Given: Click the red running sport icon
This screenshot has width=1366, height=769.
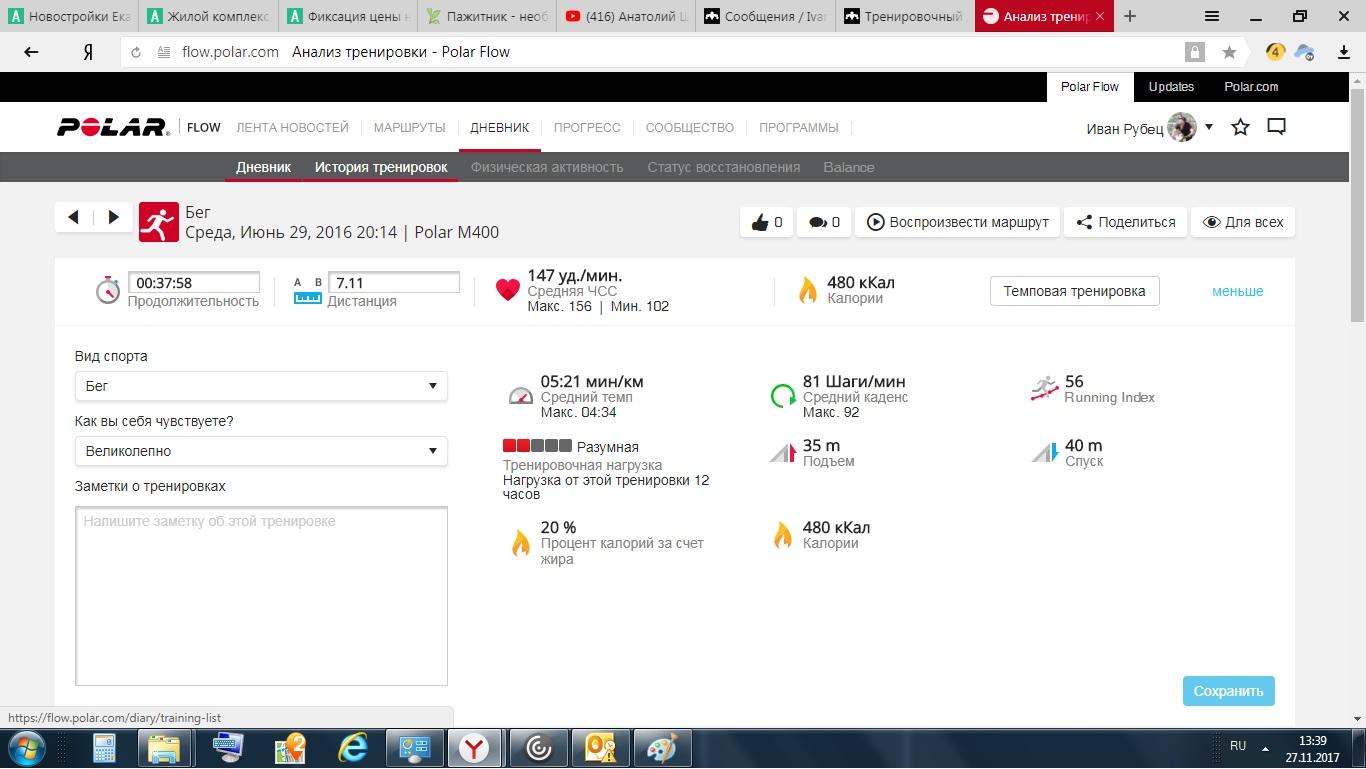Looking at the screenshot, I should 158,222.
